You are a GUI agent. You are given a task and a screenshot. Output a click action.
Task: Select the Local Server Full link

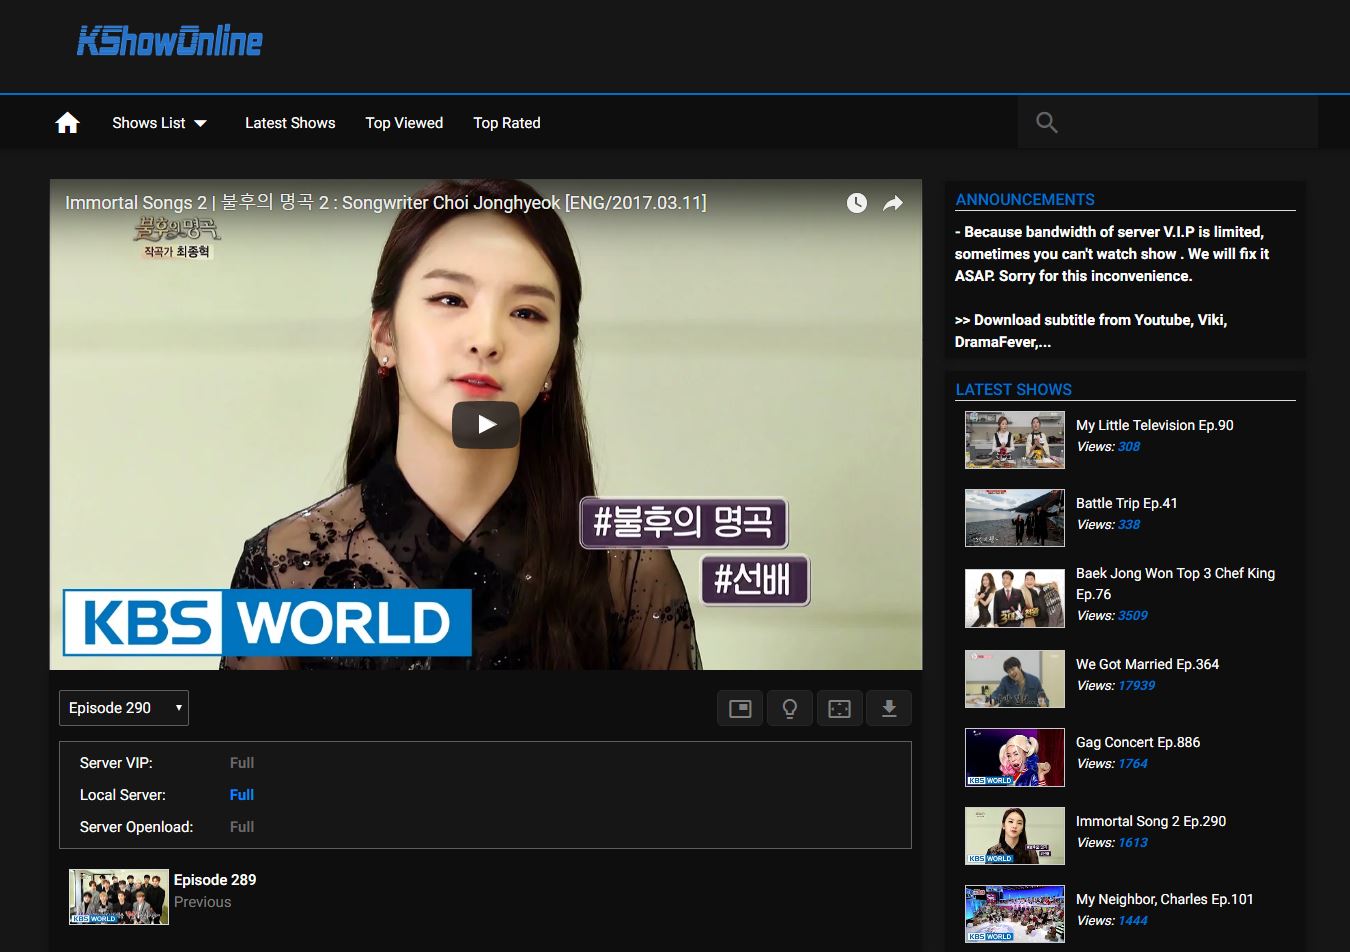coord(242,795)
